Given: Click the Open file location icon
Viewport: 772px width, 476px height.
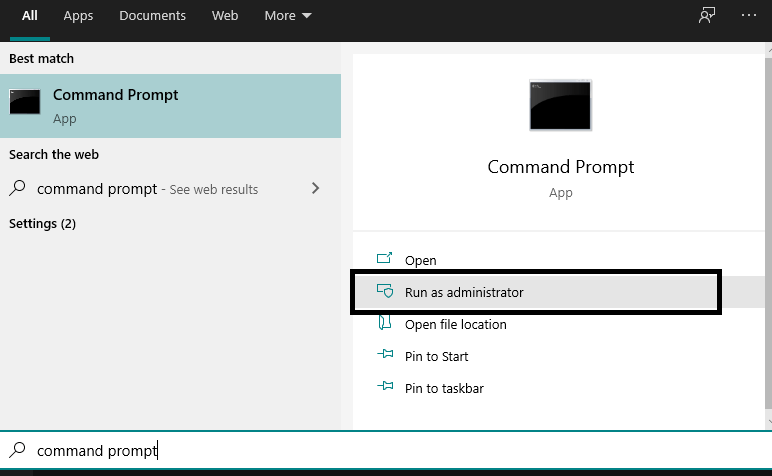Looking at the screenshot, I should [385, 323].
